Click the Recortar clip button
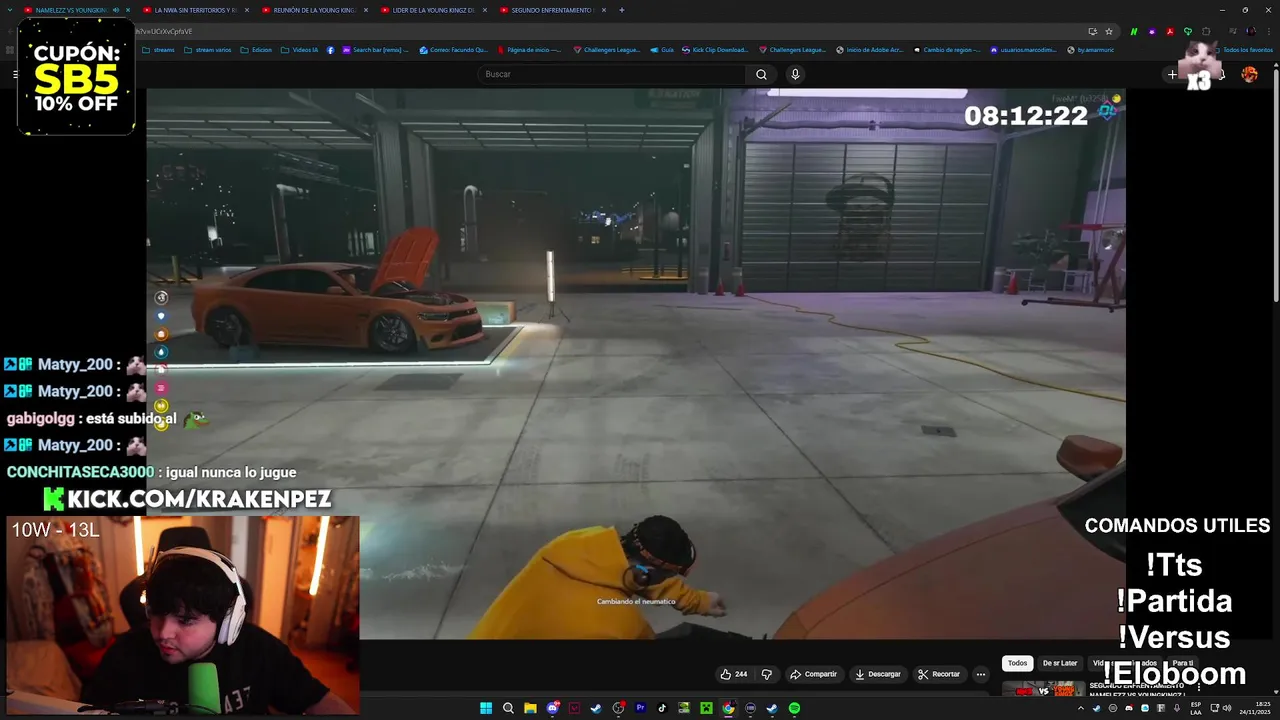The height and width of the screenshot is (720, 1280). coord(939,674)
